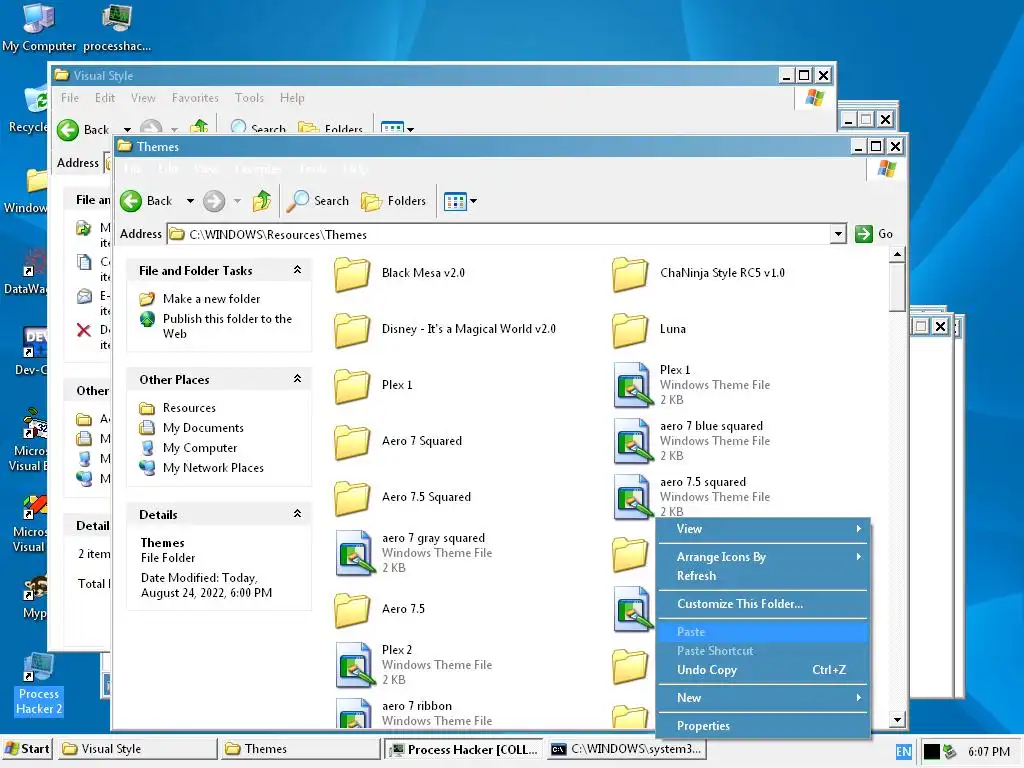
Task: Select the Plex 1 folder icon
Action: pos(352,386)
